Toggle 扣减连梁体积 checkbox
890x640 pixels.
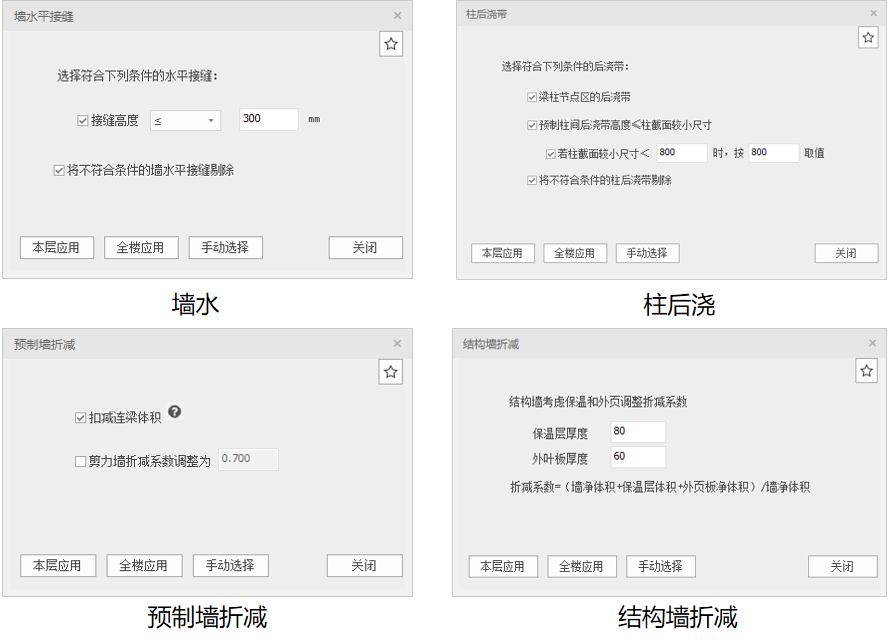tap(80, 418)
